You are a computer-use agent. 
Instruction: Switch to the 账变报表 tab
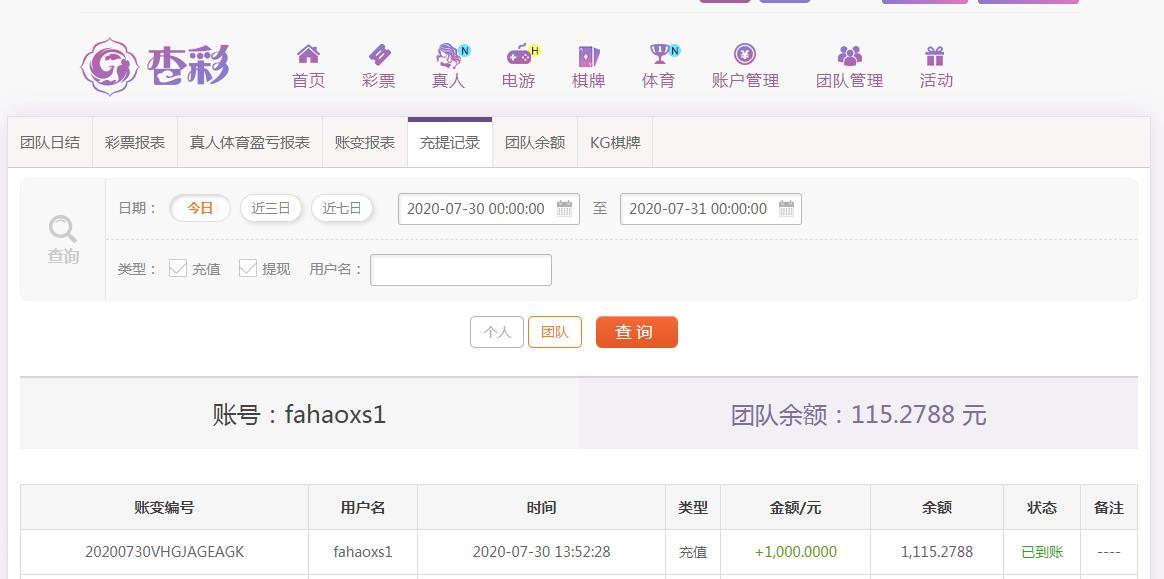365,143
